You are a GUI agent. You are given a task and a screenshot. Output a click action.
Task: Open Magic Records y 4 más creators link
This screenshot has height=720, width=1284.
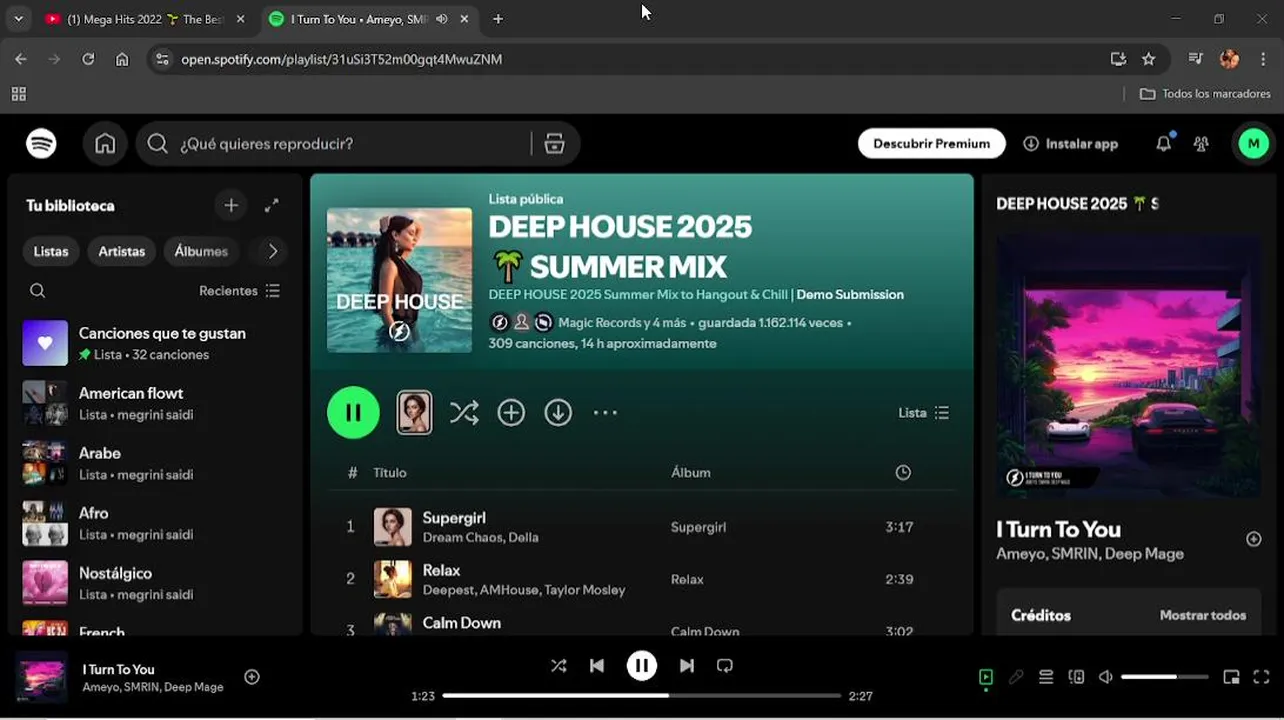pyautogui.click(x=622, y=323)
